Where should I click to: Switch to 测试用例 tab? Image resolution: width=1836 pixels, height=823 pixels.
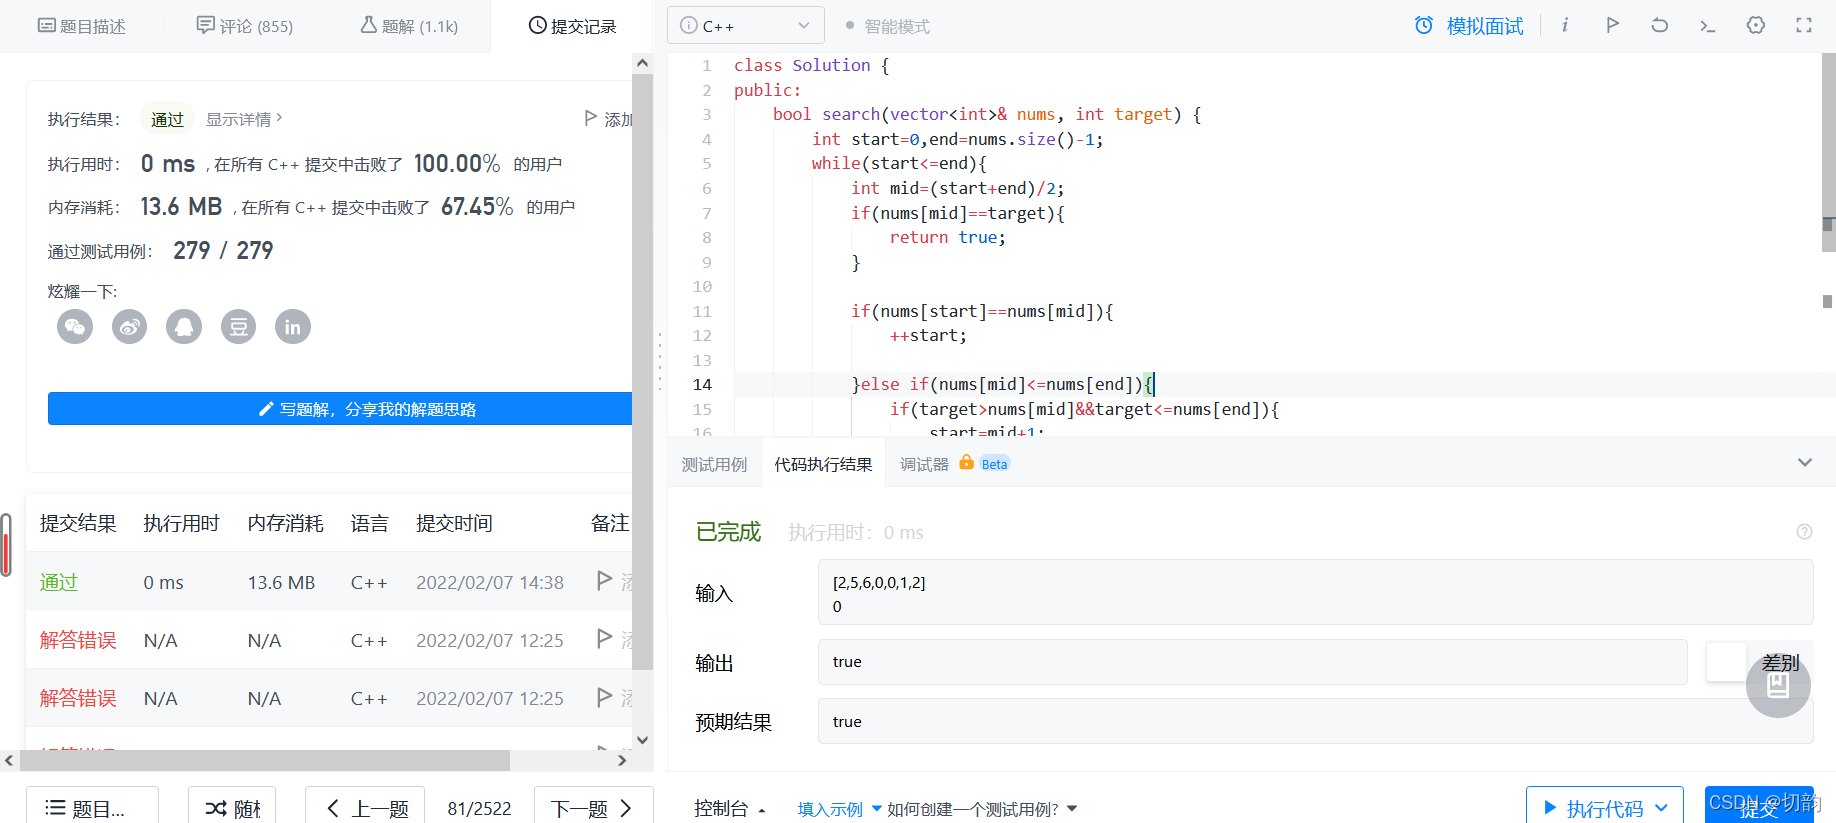(x=714, y=464)
